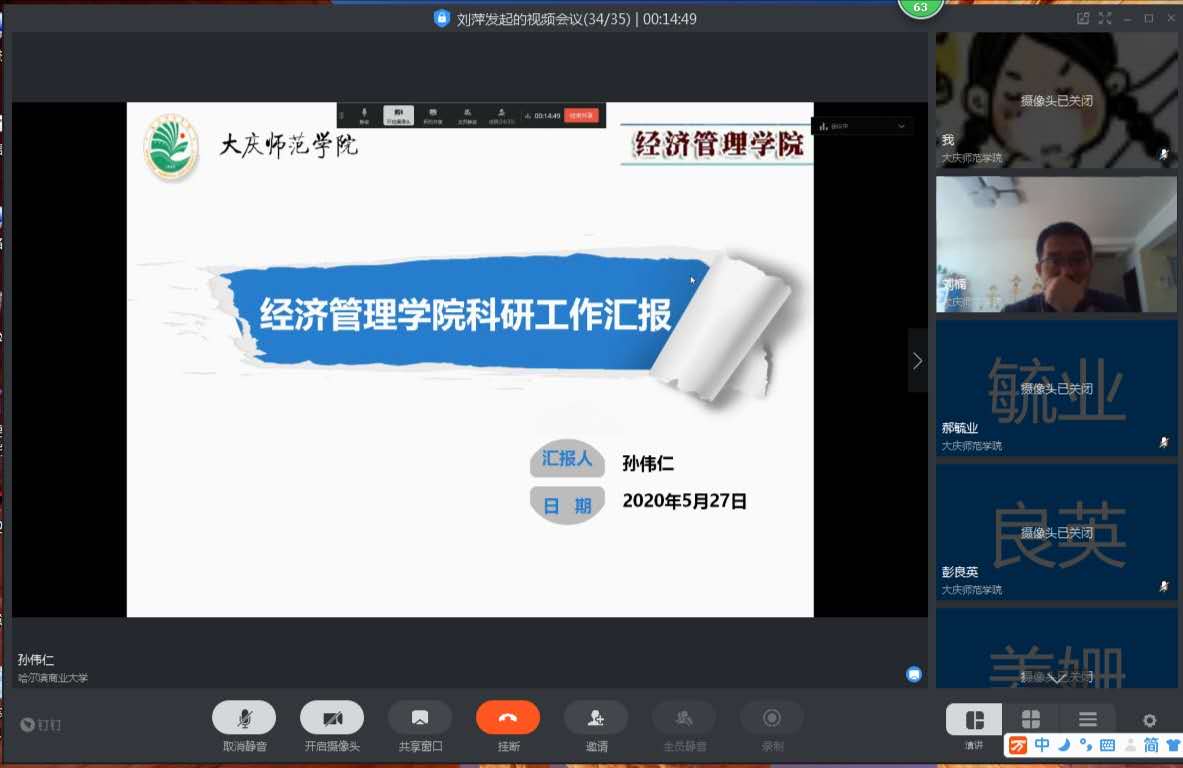1183x768 pixels.
Task: Click 郝毓业 participant tile
Action: coord(1056,388)
